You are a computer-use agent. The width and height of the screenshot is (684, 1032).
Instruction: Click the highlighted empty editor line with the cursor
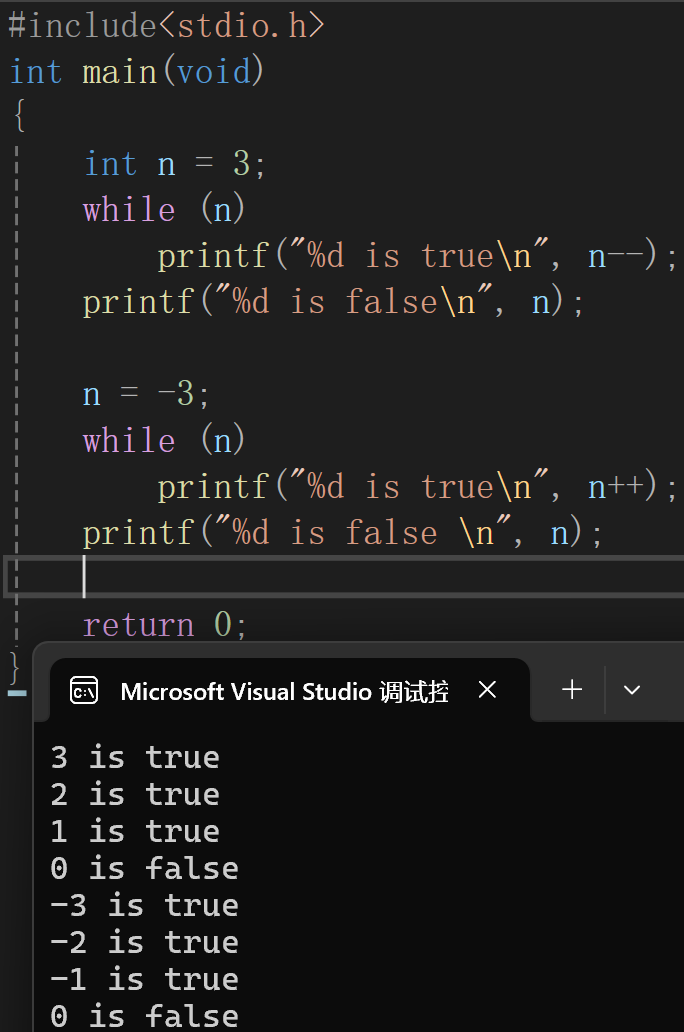[x=343, y=577]
